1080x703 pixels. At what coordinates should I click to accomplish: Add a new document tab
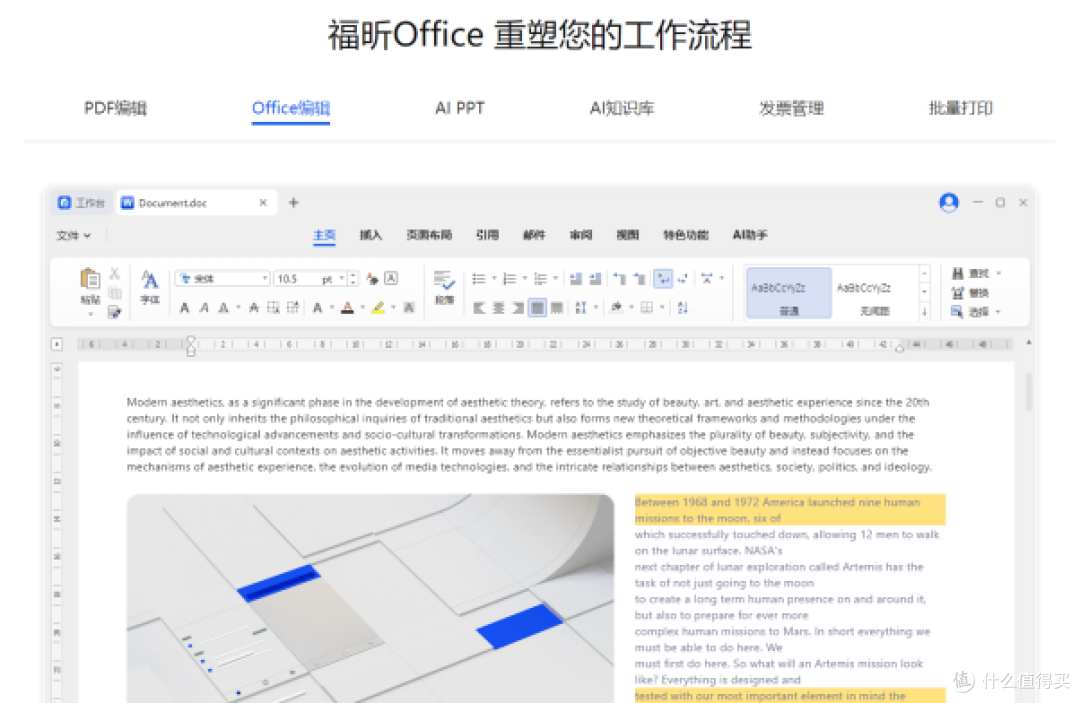[293, 202]
